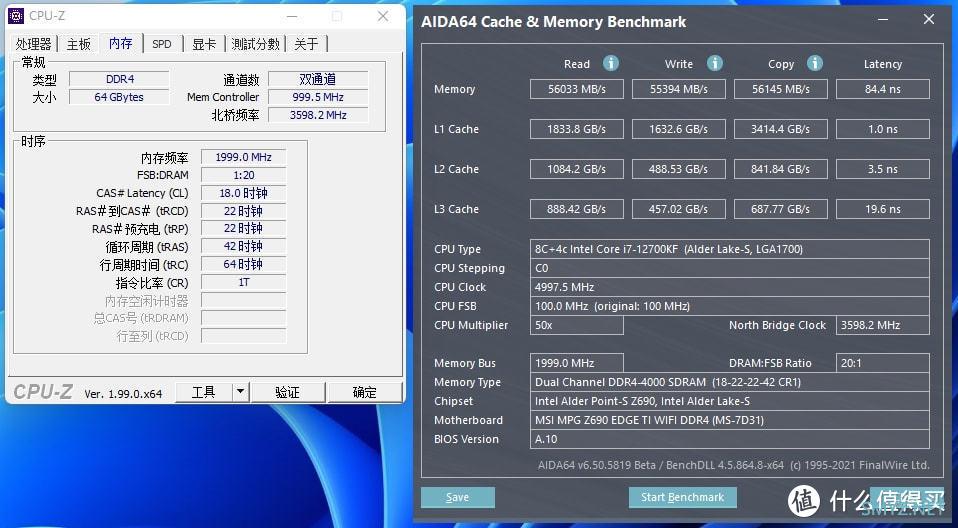
Task: Click CAS# Latency value 18.0 时钟
Action: pos(243,193)
